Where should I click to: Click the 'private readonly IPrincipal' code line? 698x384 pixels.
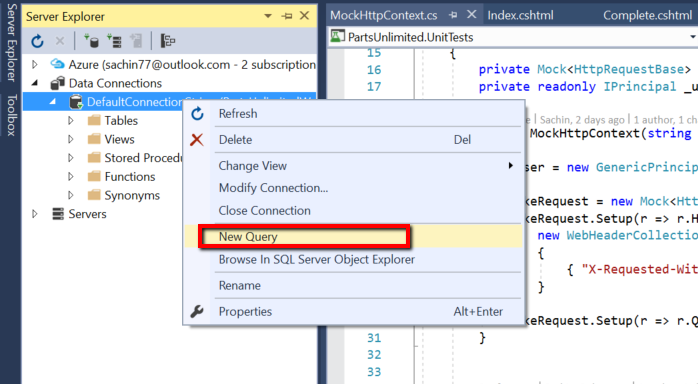click(588, 86)
